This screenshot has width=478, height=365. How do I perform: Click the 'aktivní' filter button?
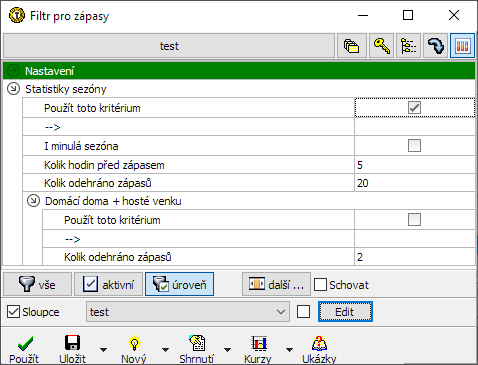[108, 284]
